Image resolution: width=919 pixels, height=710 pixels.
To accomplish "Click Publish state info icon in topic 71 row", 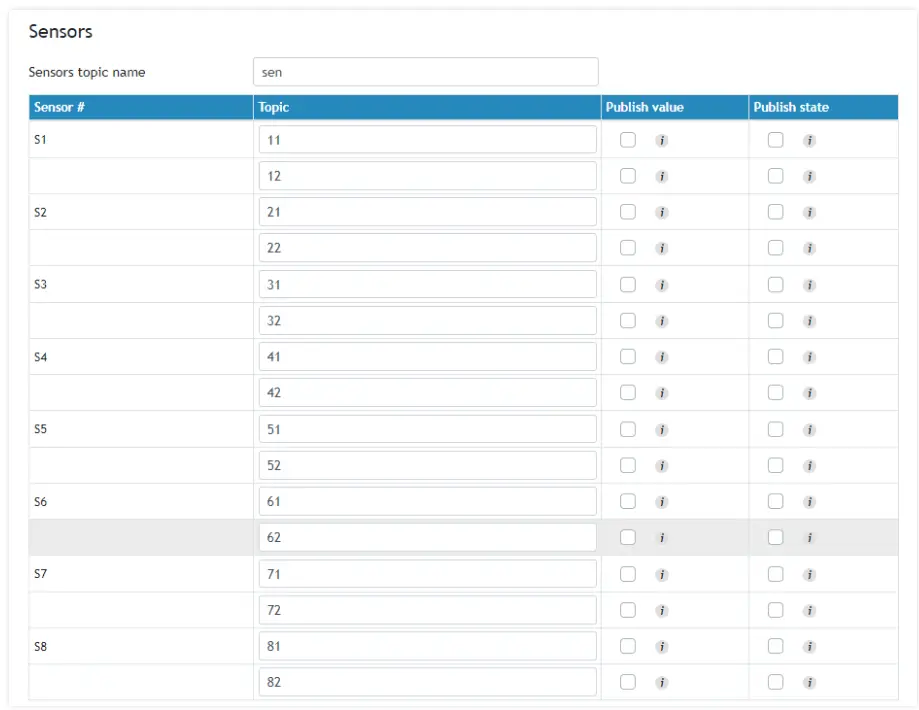I will [810, 575].
